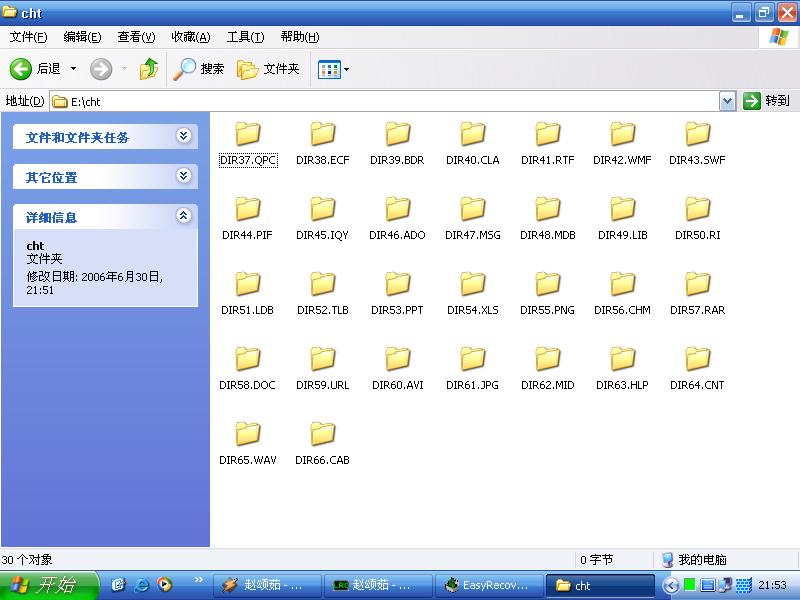This screenshot has width=800, height=600.
Task: Click the 转到 Go button
Action: [767, 101]
